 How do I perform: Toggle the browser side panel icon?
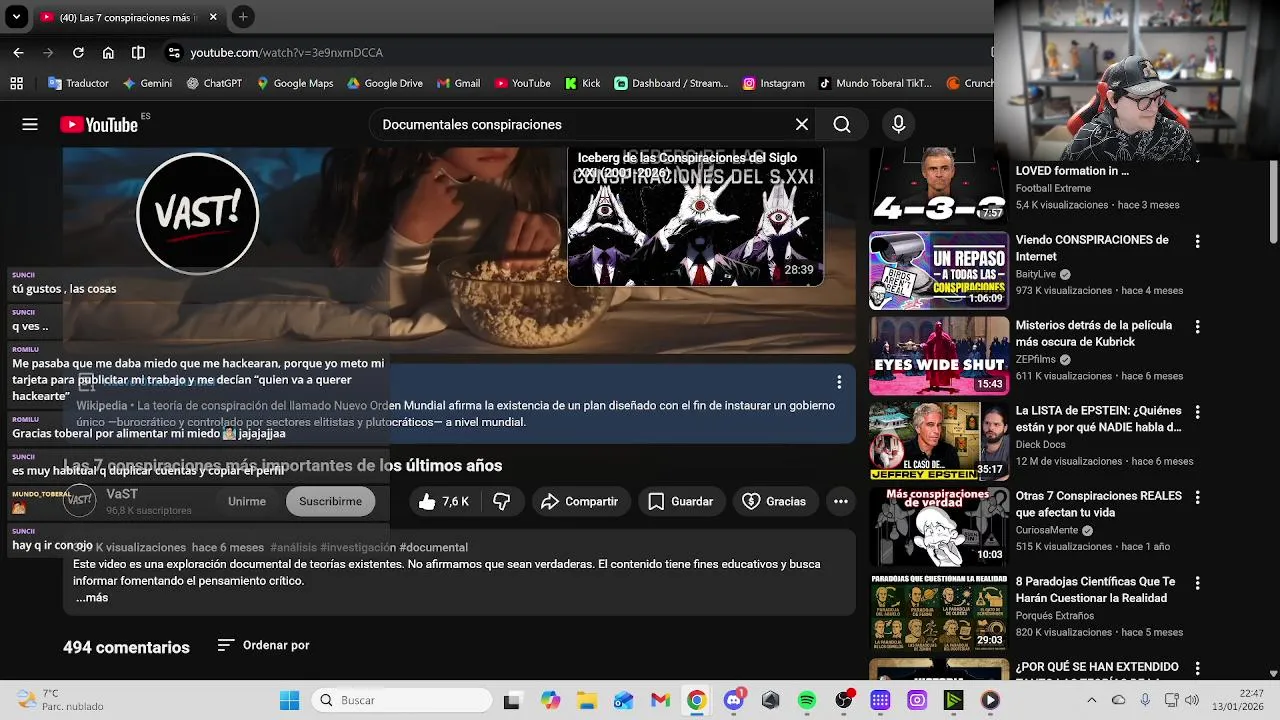[138, 52]
